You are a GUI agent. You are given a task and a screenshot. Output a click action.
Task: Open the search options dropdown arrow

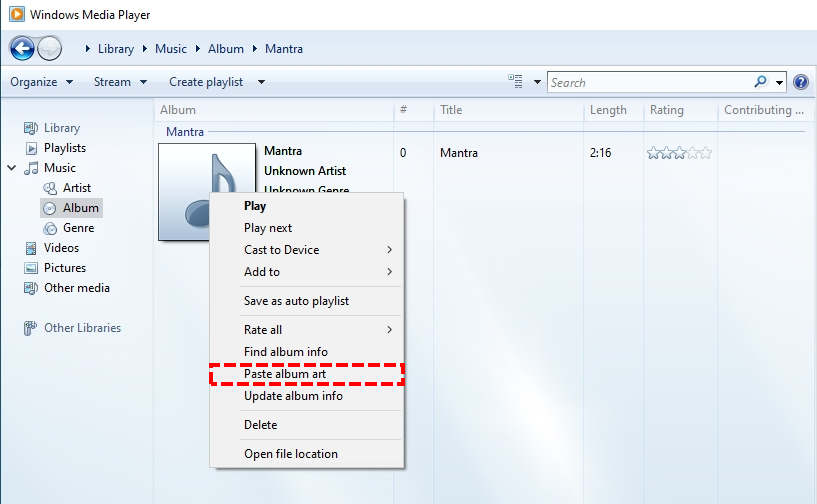coord(779,82)
